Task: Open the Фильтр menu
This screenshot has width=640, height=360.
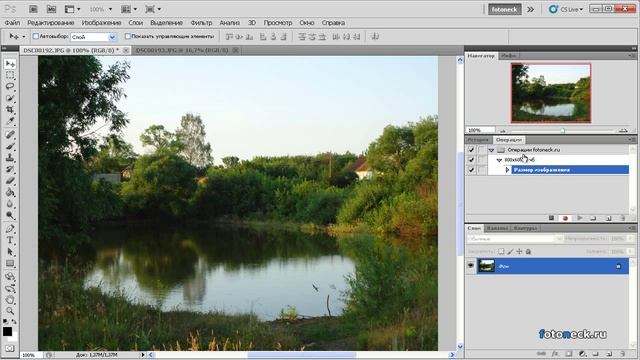Action: click(201, 23)
